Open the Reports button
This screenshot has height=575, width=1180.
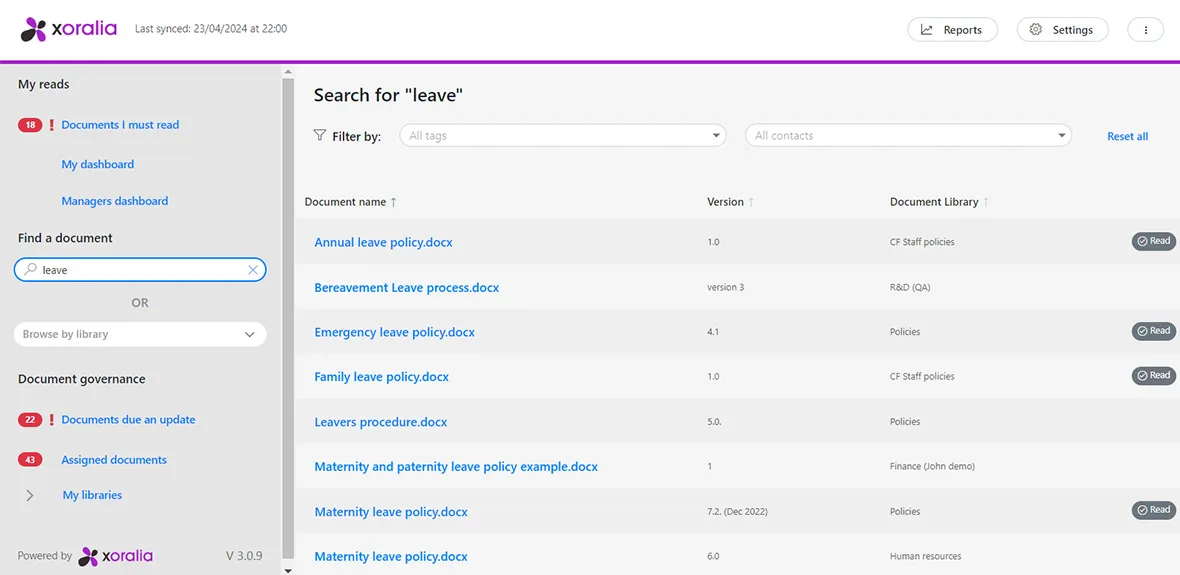click(x=952, y=30)
